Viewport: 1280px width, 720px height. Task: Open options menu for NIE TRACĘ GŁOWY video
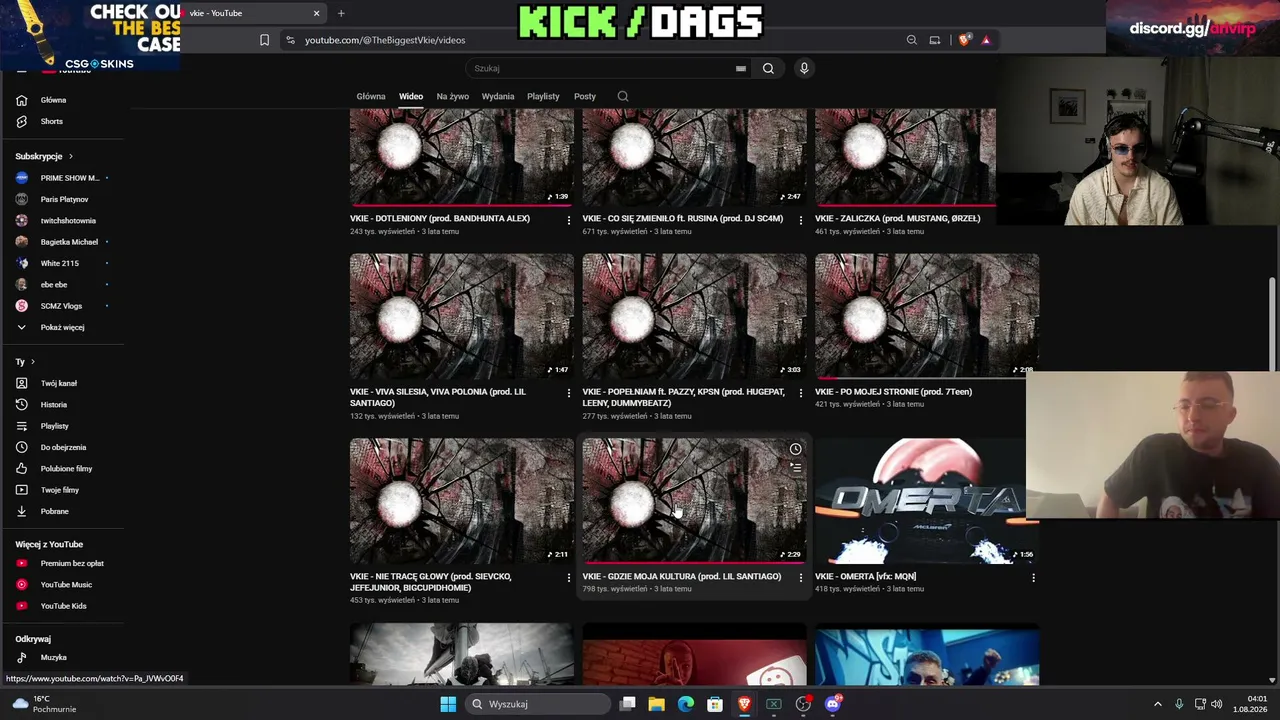pyautogui.click(x=568, y=578)
